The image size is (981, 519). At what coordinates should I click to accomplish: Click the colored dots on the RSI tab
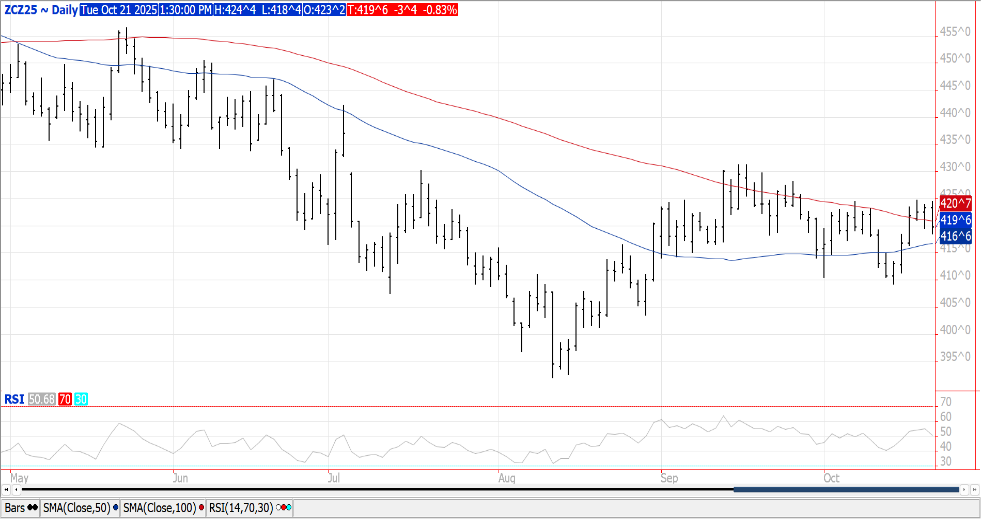coord(285,509)
